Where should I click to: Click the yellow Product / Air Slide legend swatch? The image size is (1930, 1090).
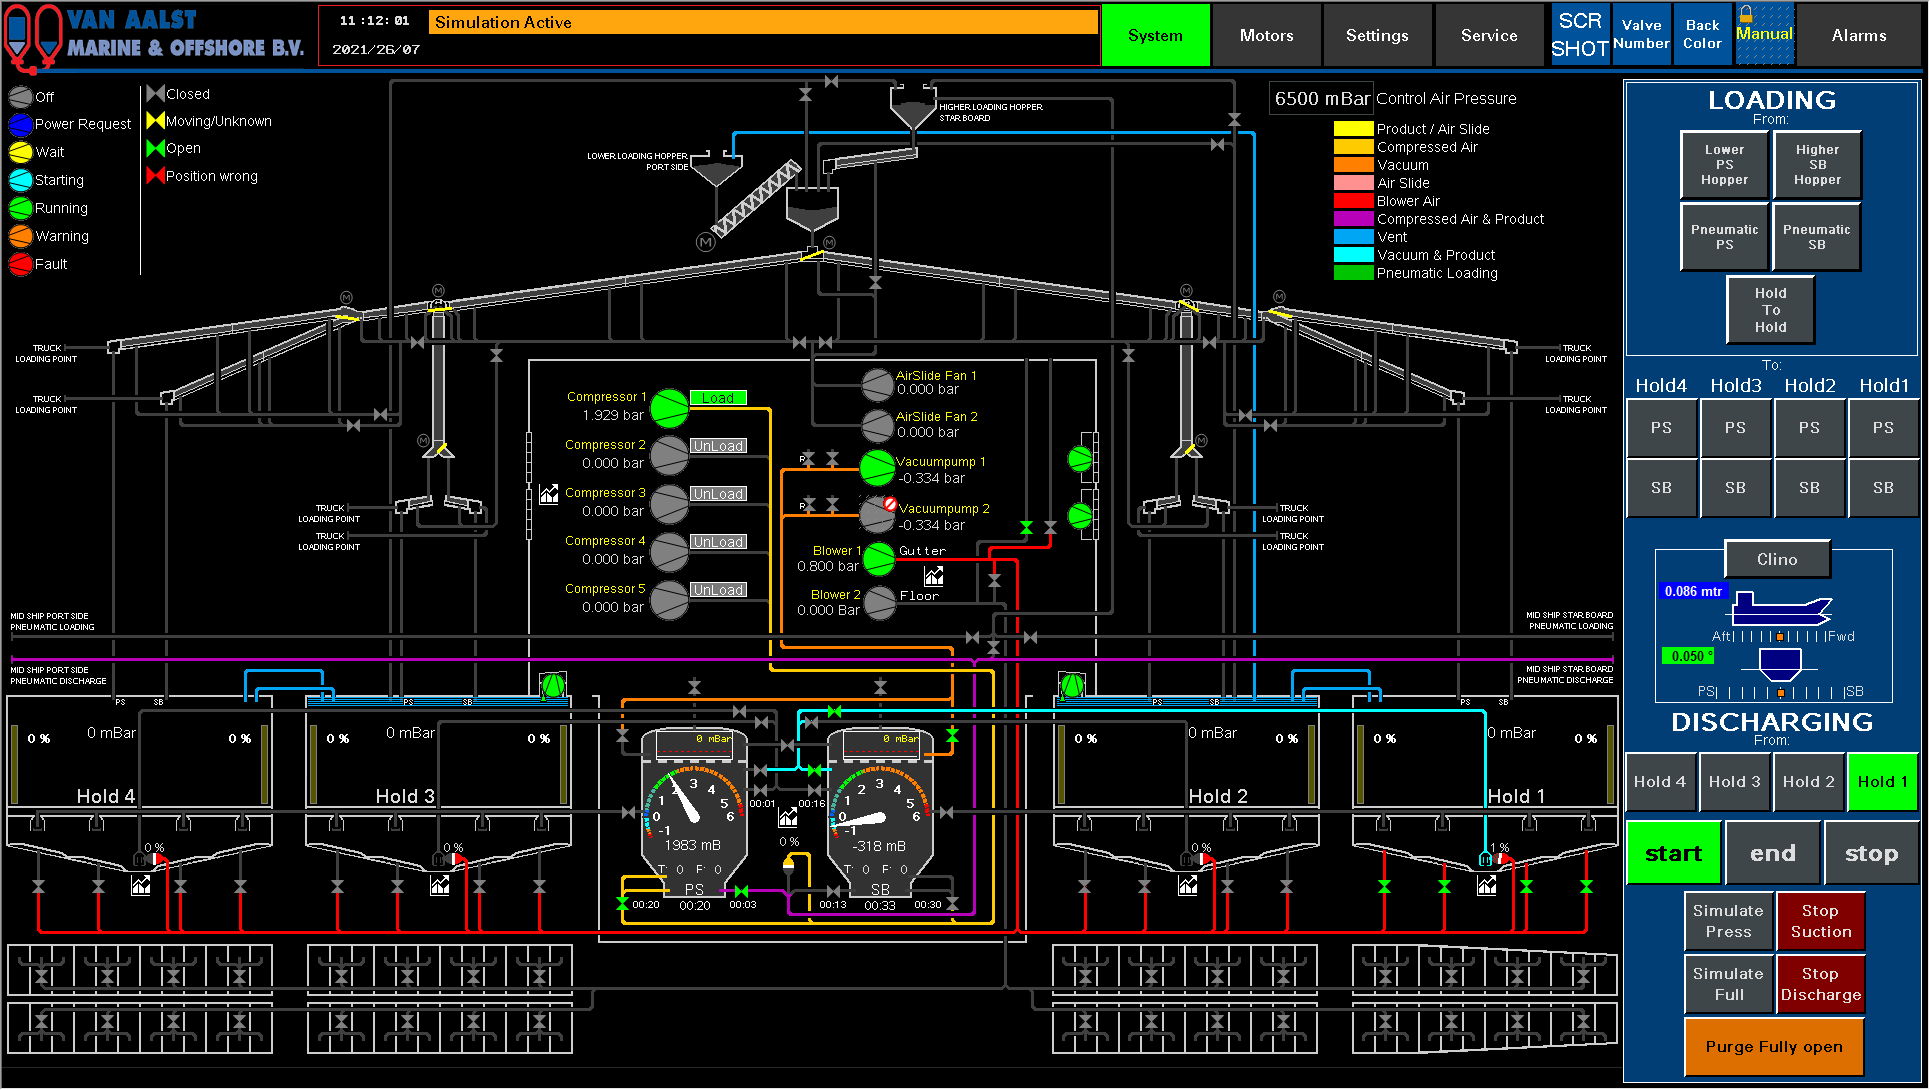click(1353, 129)
